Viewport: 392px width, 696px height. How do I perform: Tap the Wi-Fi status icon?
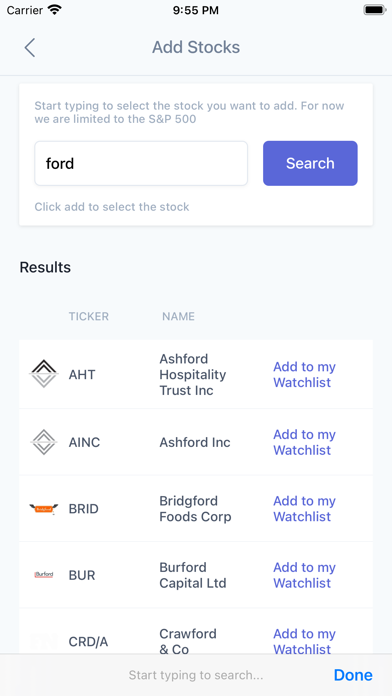(54, 10)
